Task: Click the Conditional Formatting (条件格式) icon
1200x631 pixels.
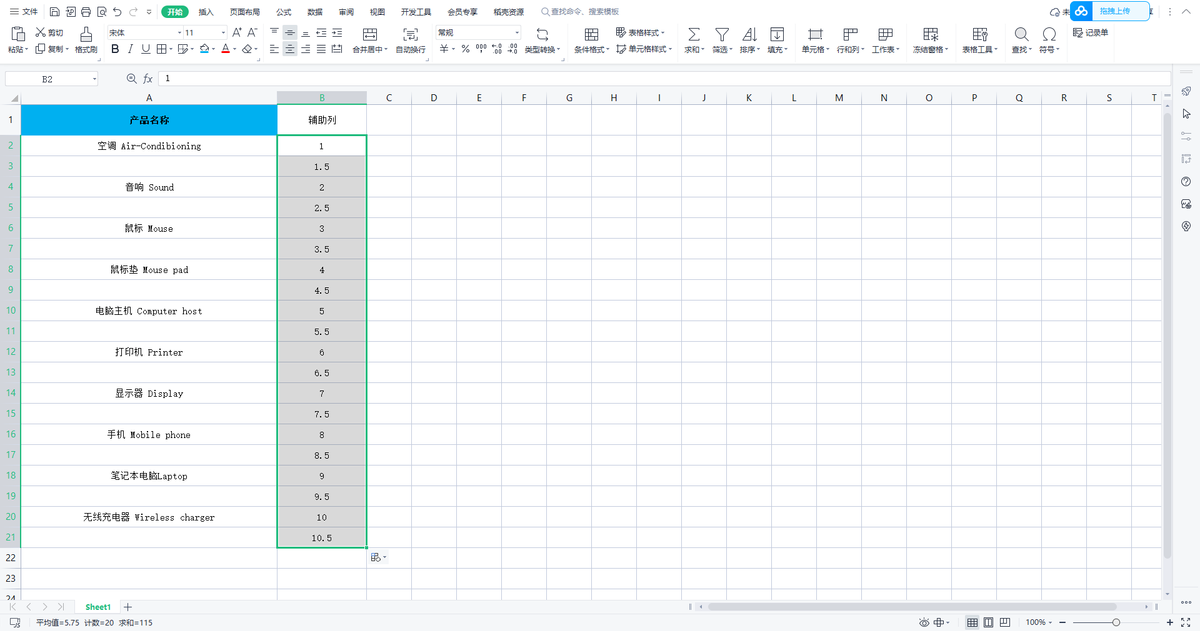Action: (591, 34)
